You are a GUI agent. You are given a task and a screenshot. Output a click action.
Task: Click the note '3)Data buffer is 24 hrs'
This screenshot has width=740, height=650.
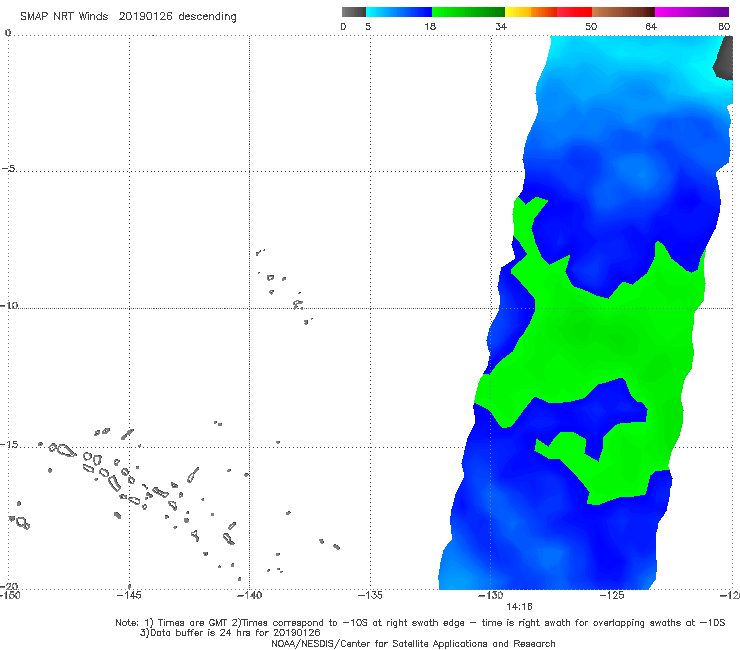pos(230,633)
